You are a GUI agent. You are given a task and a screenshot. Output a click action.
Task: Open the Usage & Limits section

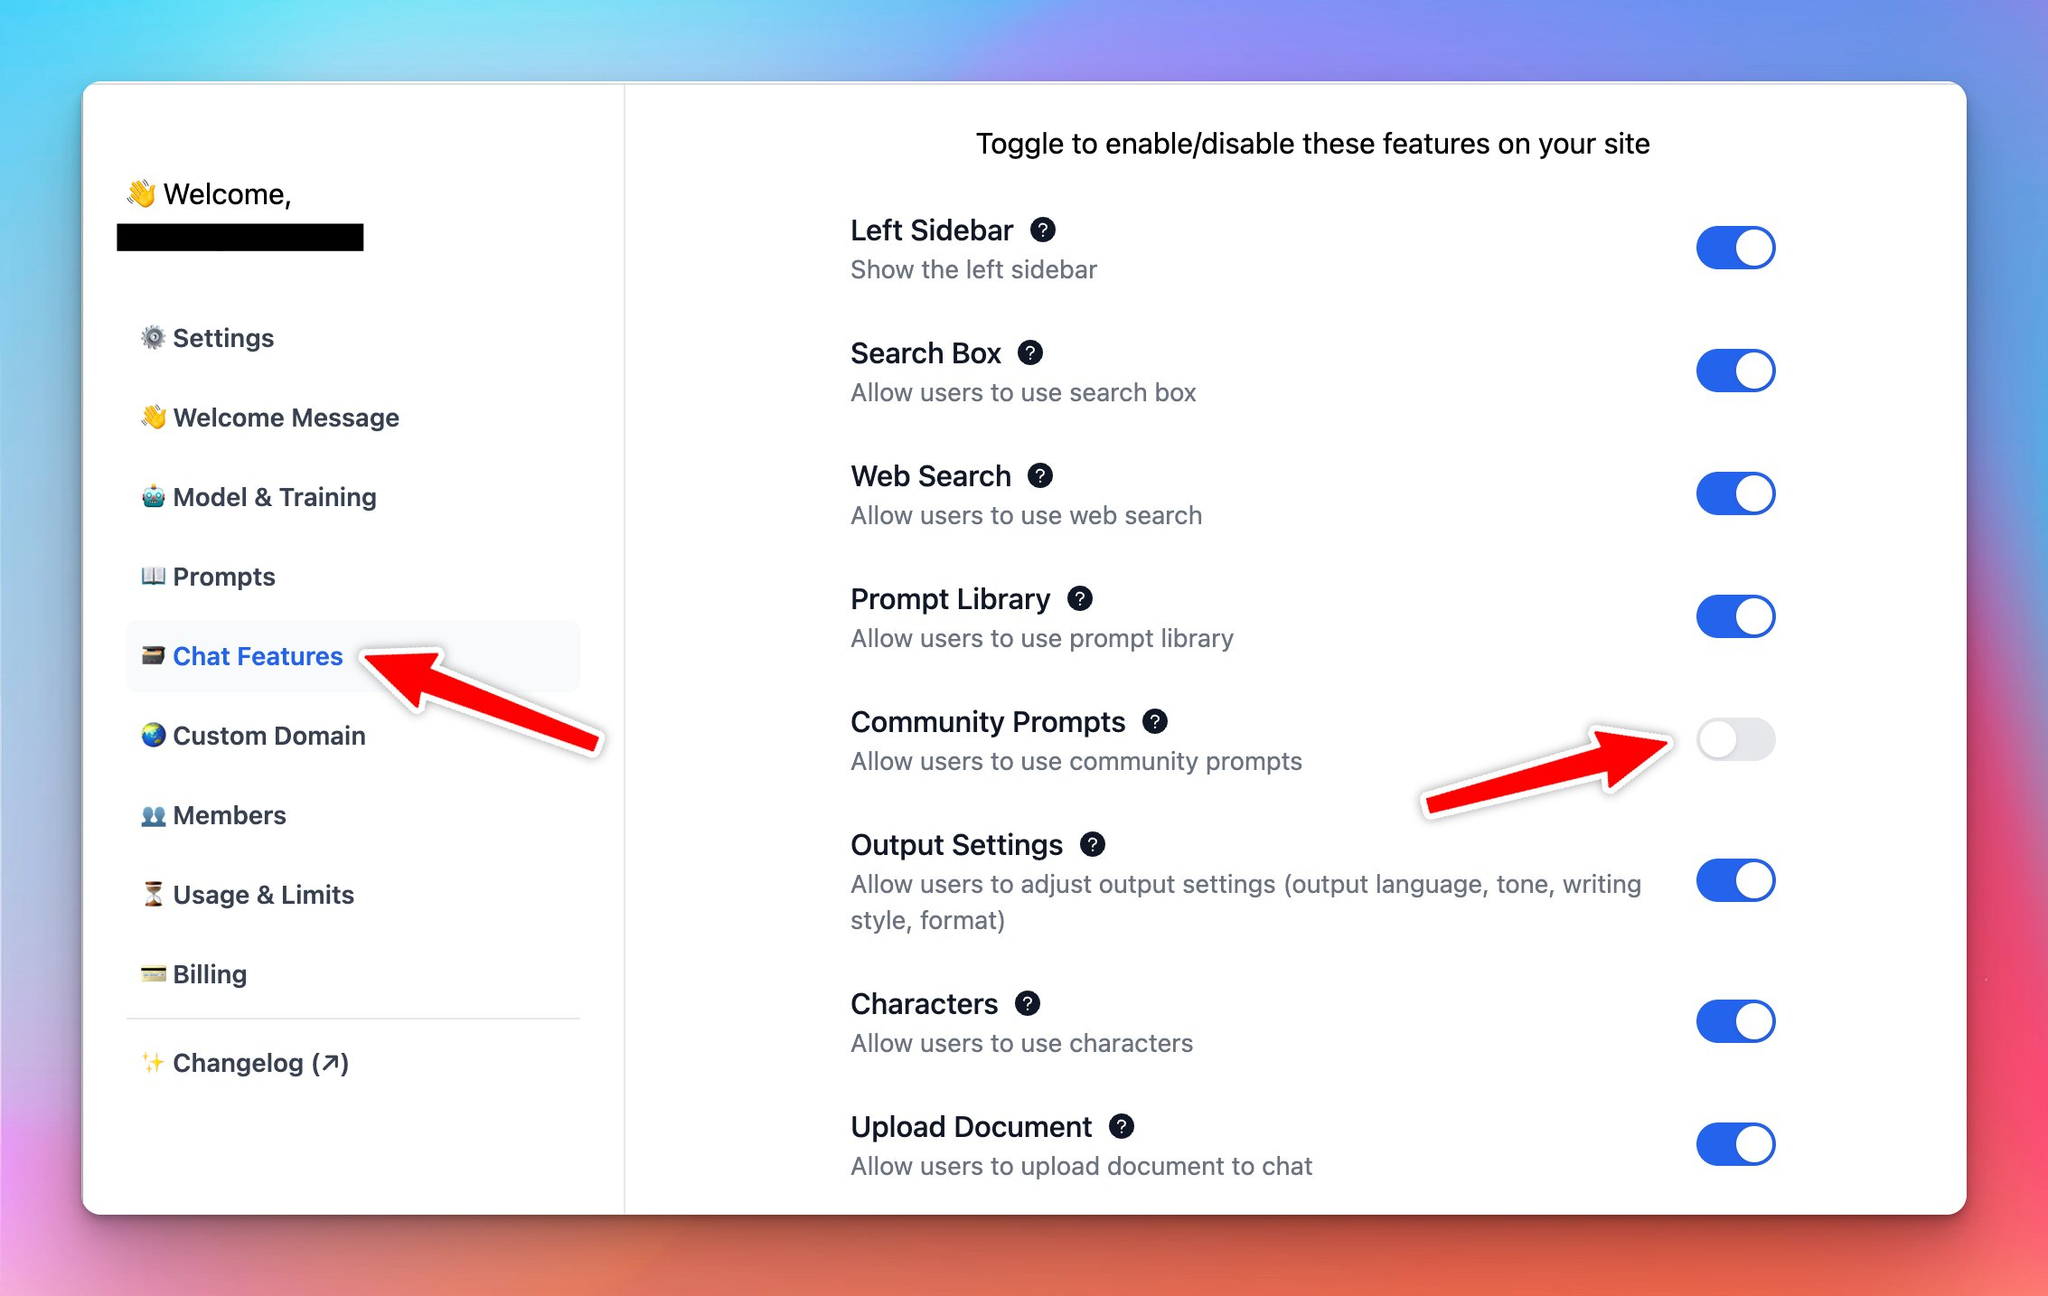point(261,893)
